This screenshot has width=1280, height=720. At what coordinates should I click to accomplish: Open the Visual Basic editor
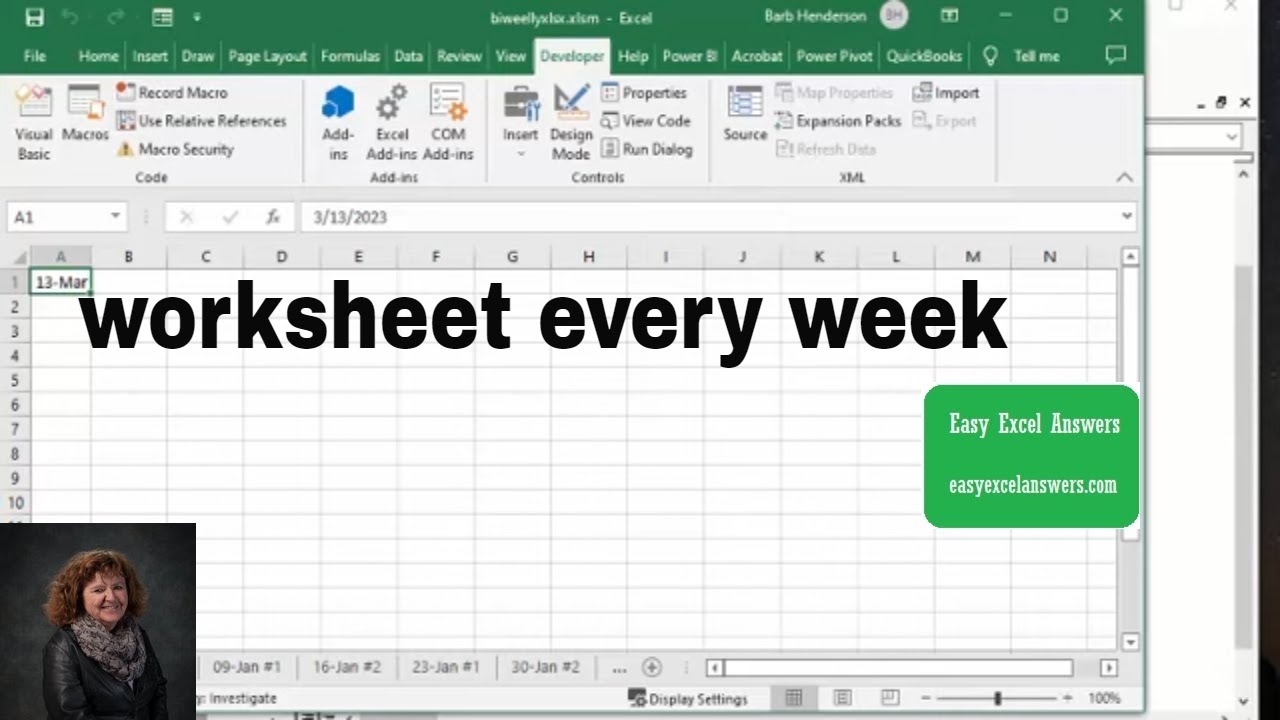34,122
